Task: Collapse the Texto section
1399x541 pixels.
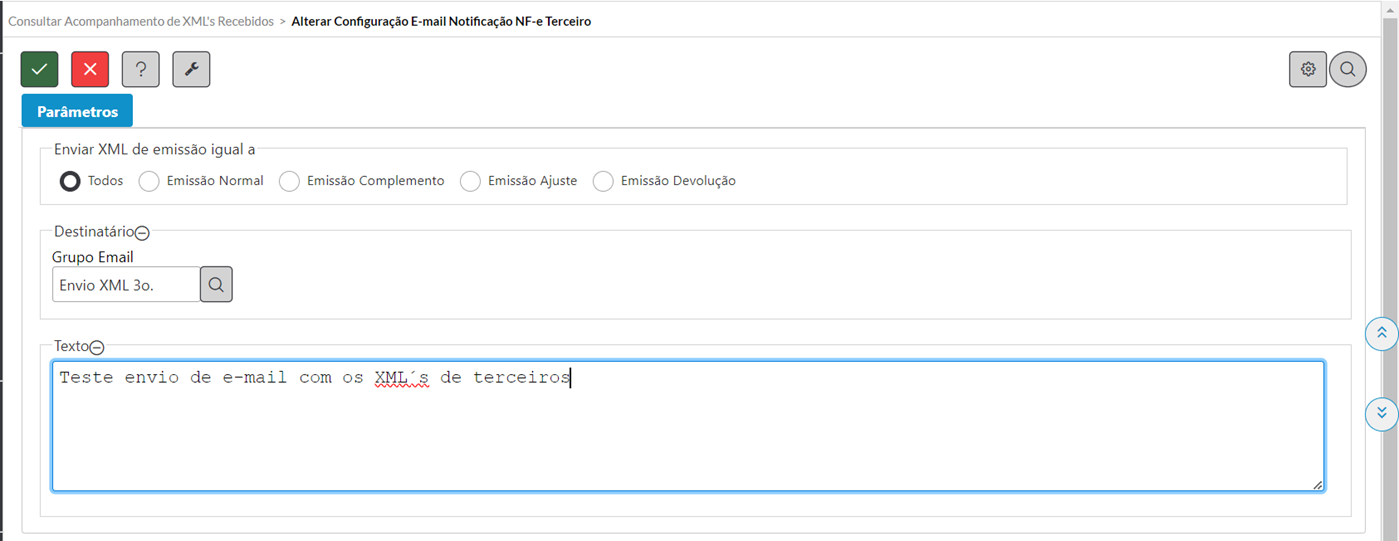Action: tap(97, 347)
